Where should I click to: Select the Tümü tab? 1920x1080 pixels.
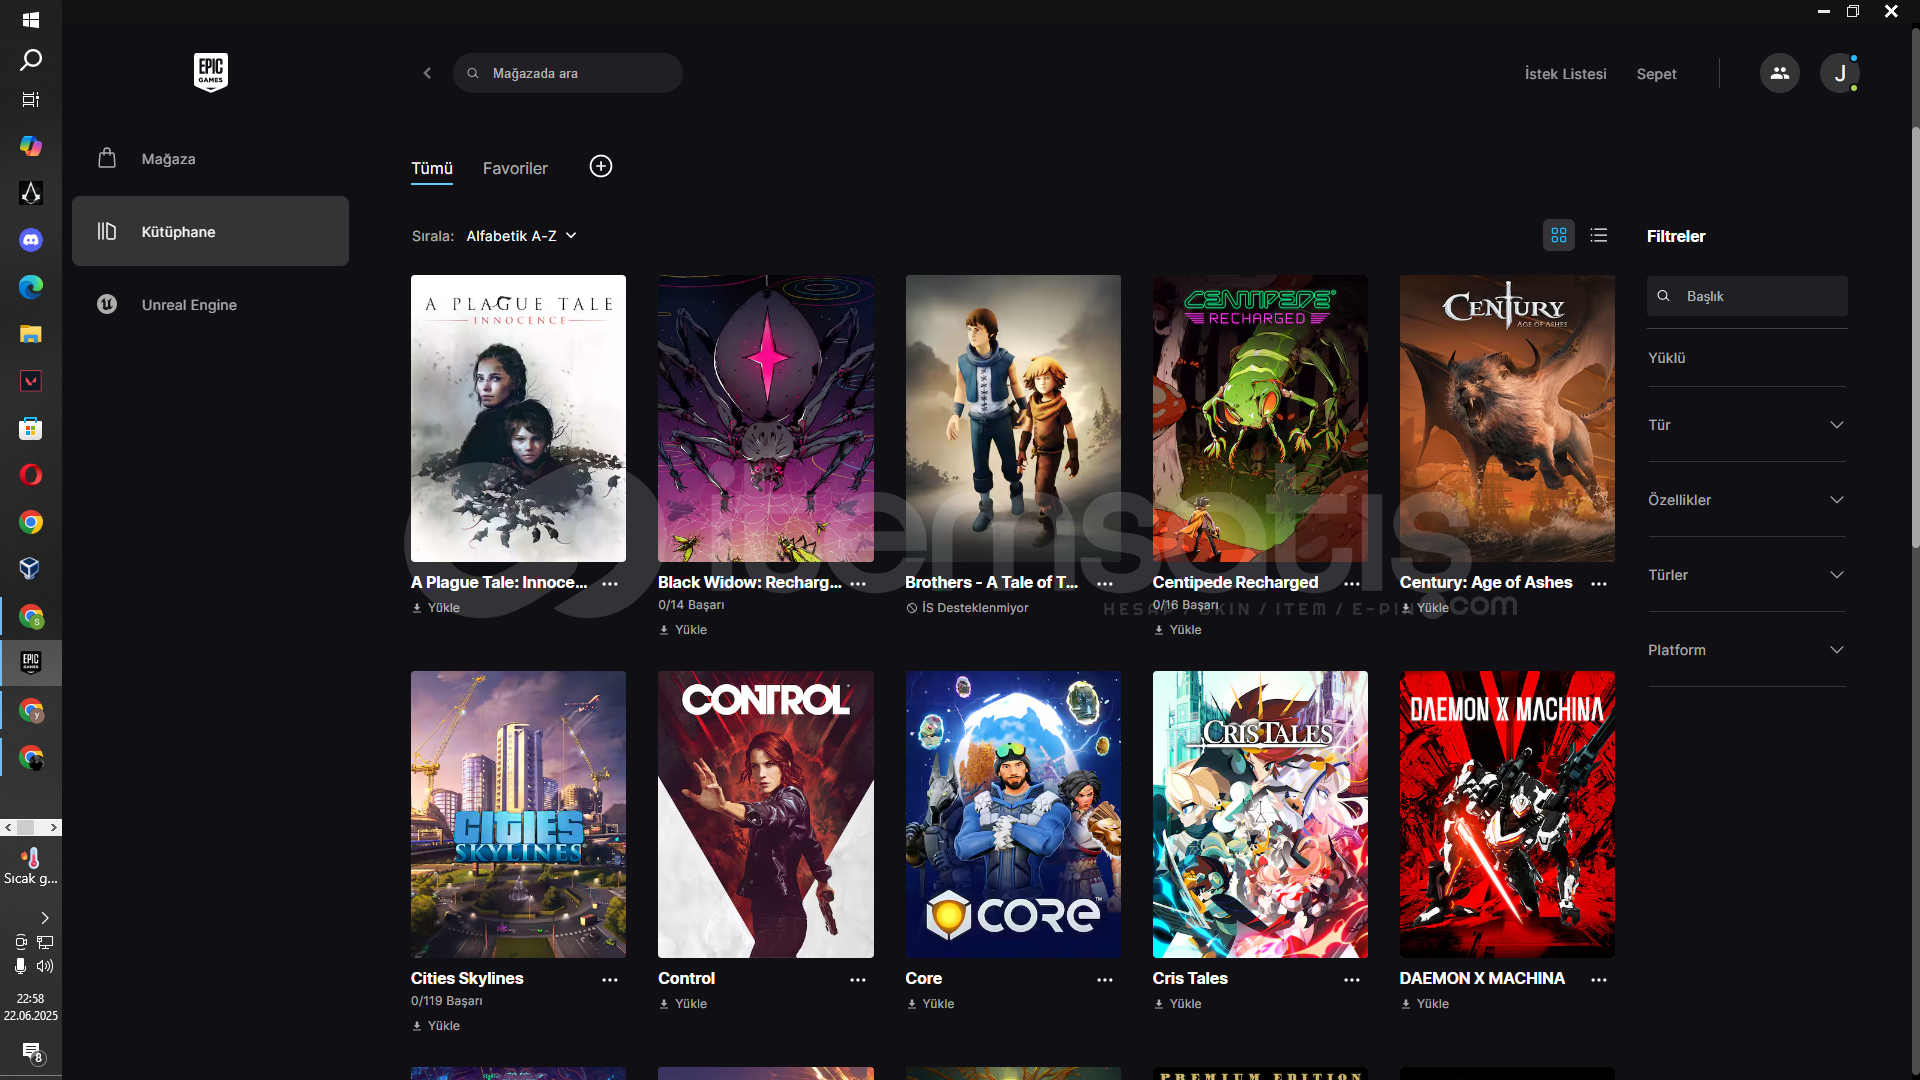pyautogui.click(x=432, y=169)
